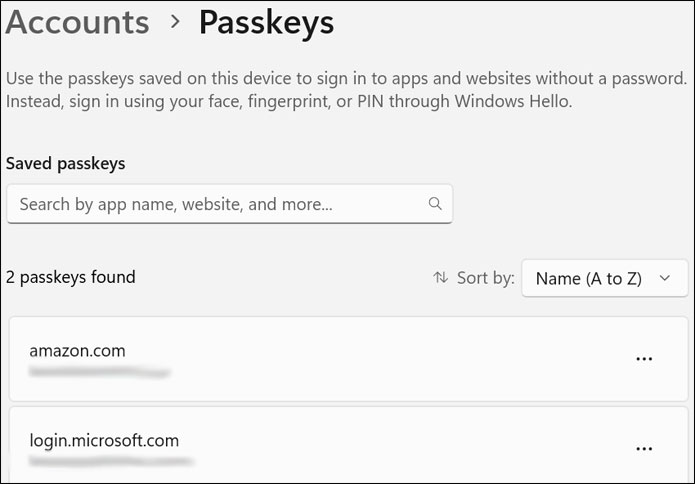Image resolution: width=695 pixels, height=484 pixels.
Task: Open the Name (A to Z) sort dropdown
Action: point(590,279)
